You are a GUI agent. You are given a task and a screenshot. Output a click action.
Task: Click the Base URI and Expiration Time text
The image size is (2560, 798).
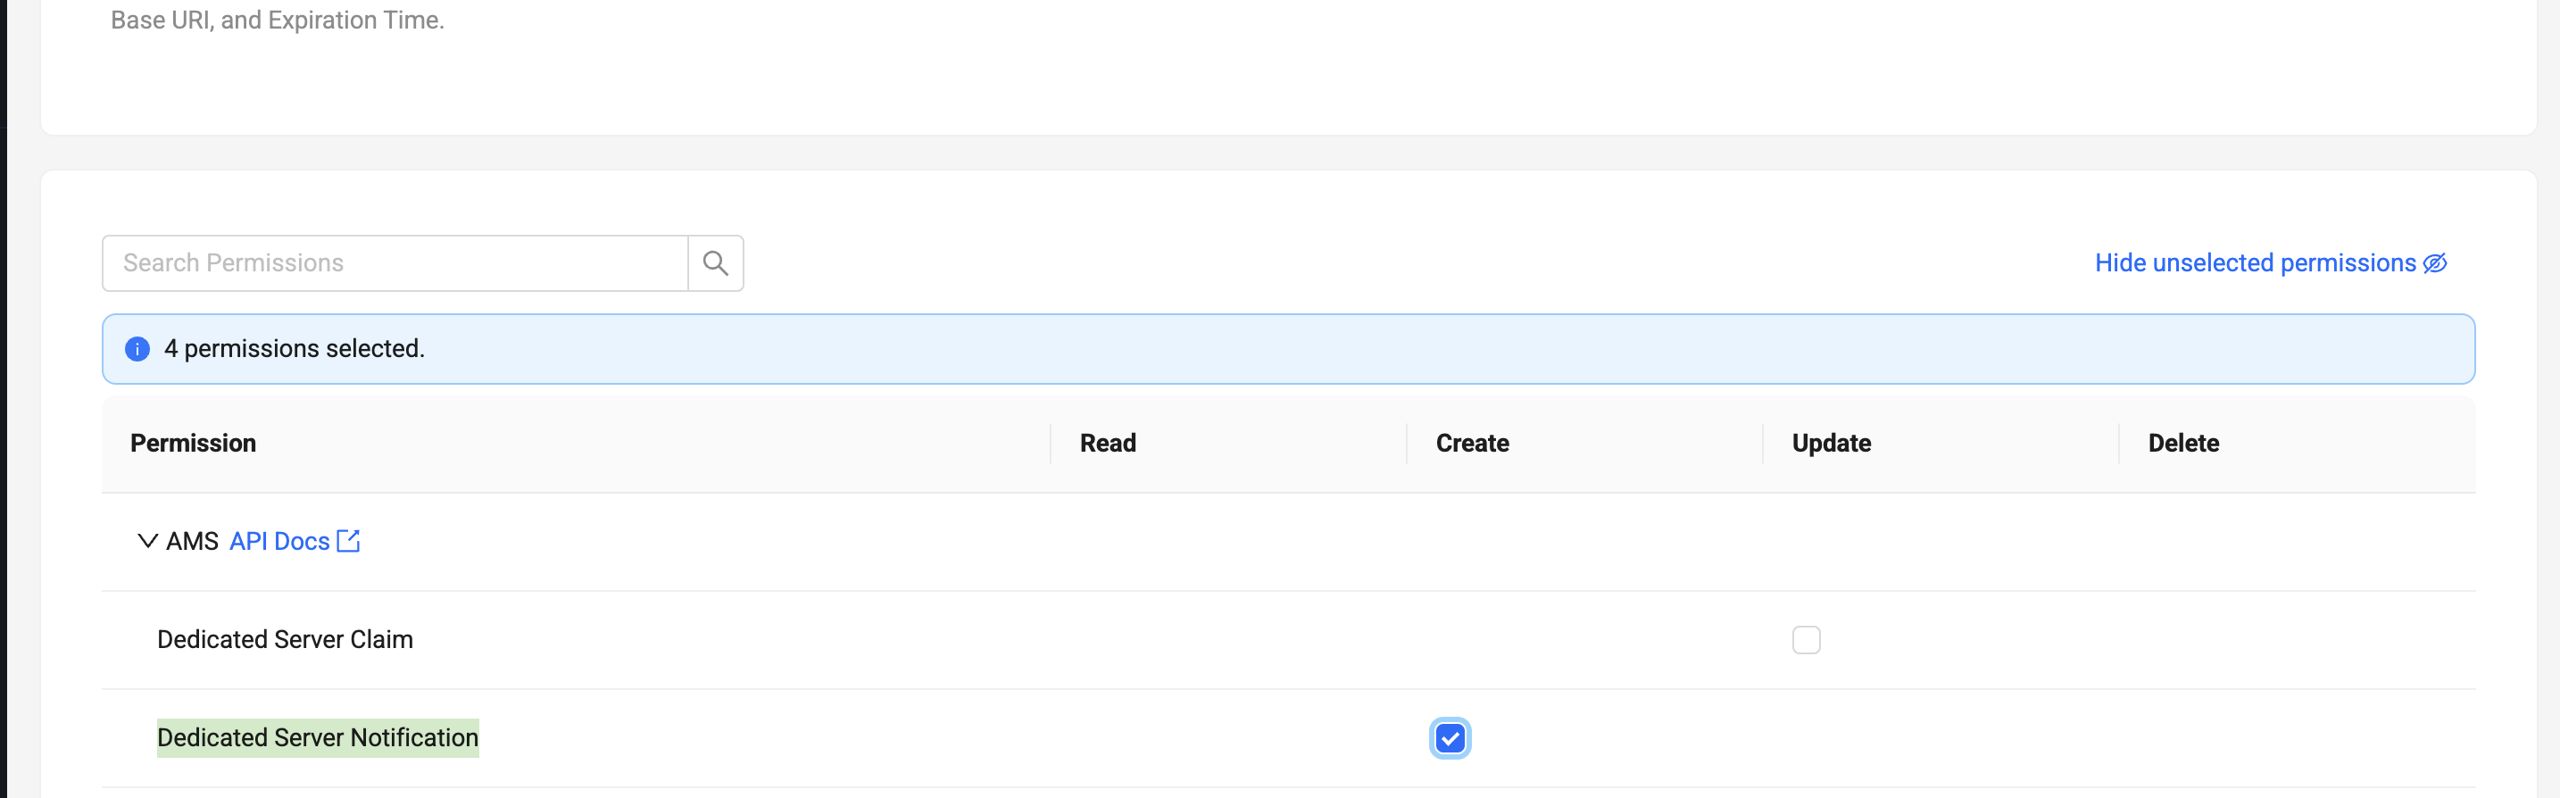277,20
